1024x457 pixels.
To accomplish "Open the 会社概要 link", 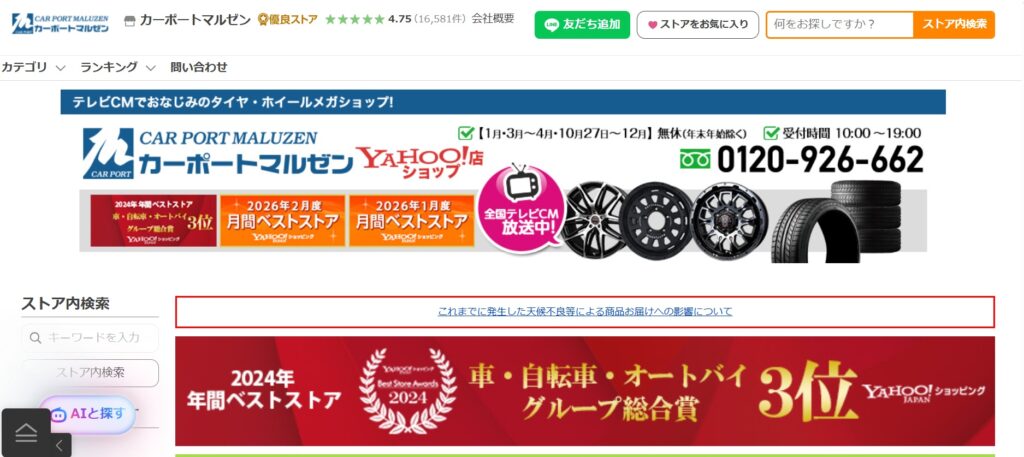I will pyautogui.click(x=493, y=19).
